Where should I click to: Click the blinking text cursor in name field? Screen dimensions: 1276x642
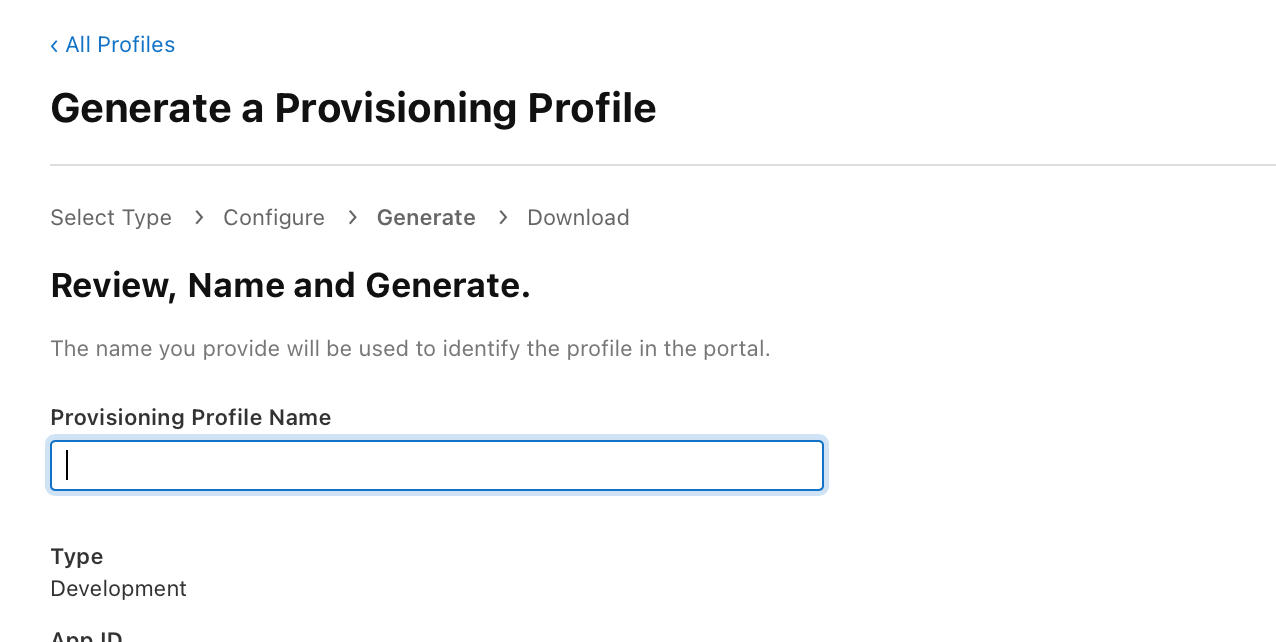tap(67, 466)
